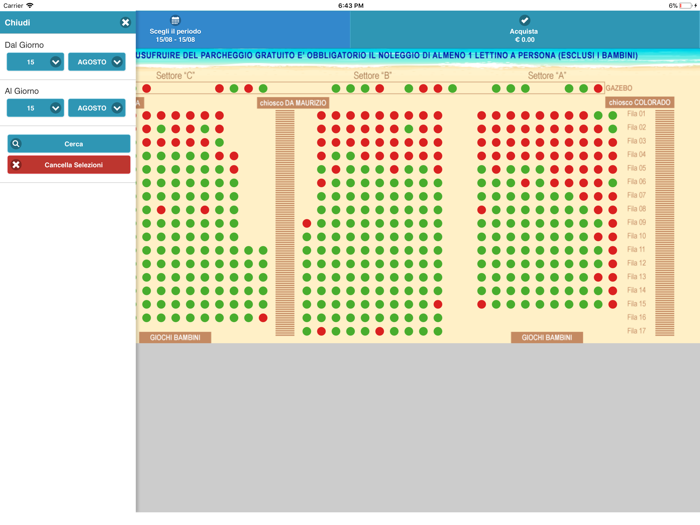Click the chiosco COLORADO label

(640, 102)
